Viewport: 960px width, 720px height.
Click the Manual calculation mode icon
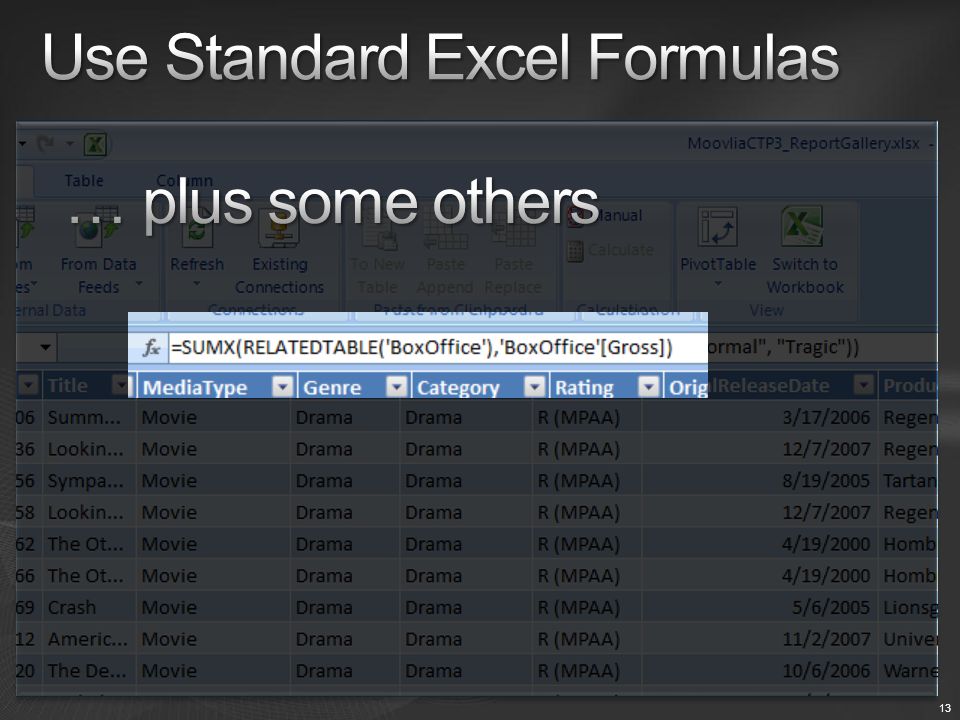click(x=576, y=216)
